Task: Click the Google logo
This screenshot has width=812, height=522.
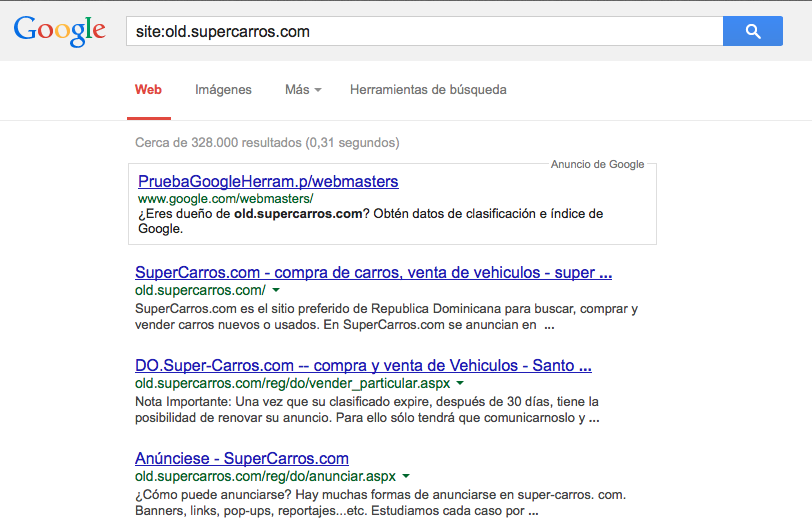Action: pyautogui.click(x=60, y=31)
